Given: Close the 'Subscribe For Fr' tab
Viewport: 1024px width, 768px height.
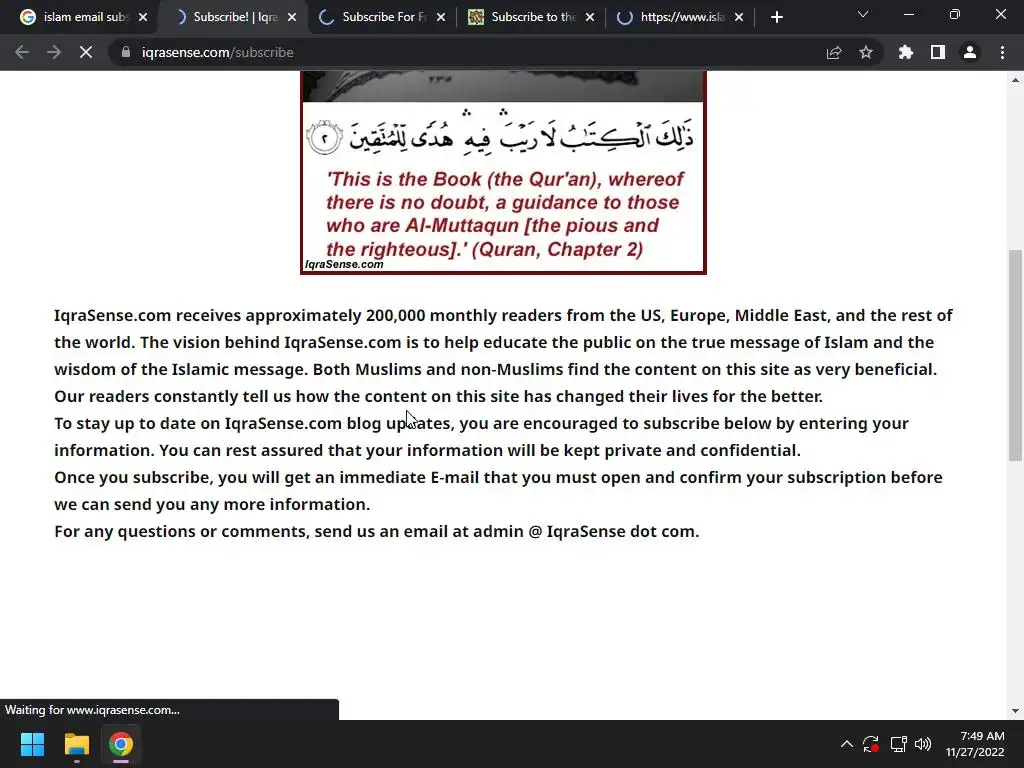Looking at the screenshot, I should (x=441, y=17).
